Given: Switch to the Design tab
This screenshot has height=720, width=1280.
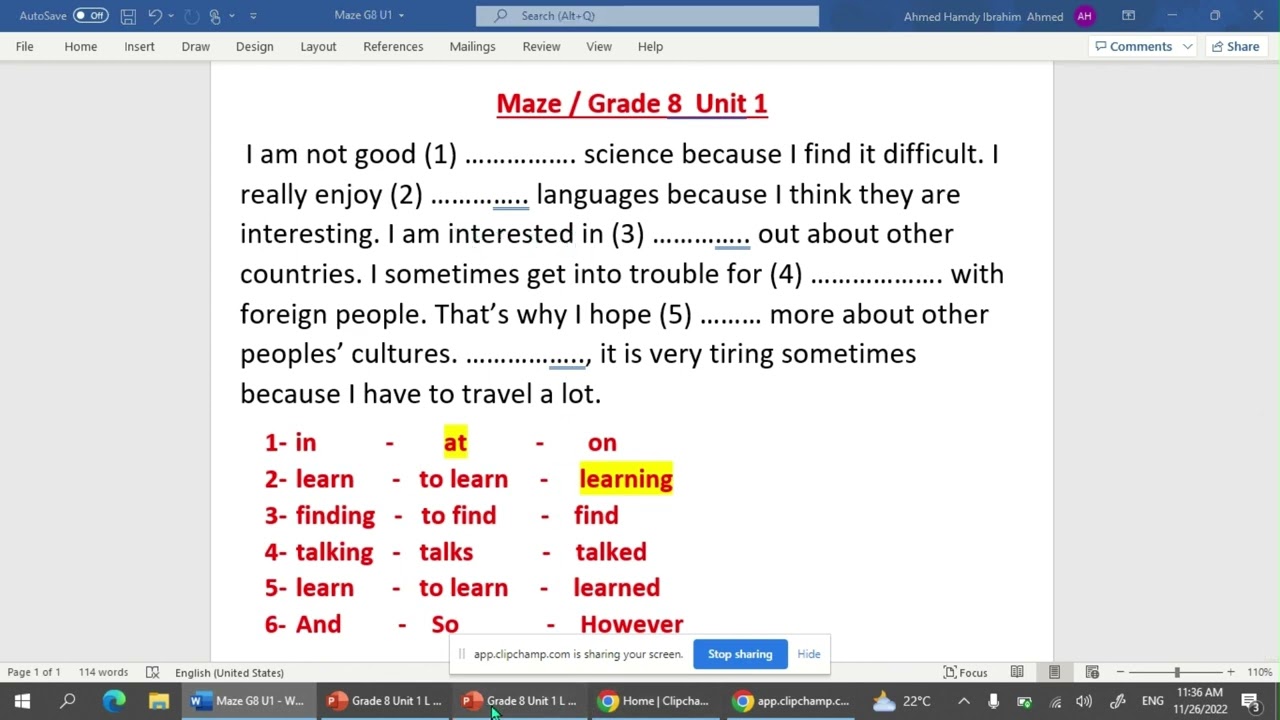Looking at the screenshot, I should (x=254, y=46).
